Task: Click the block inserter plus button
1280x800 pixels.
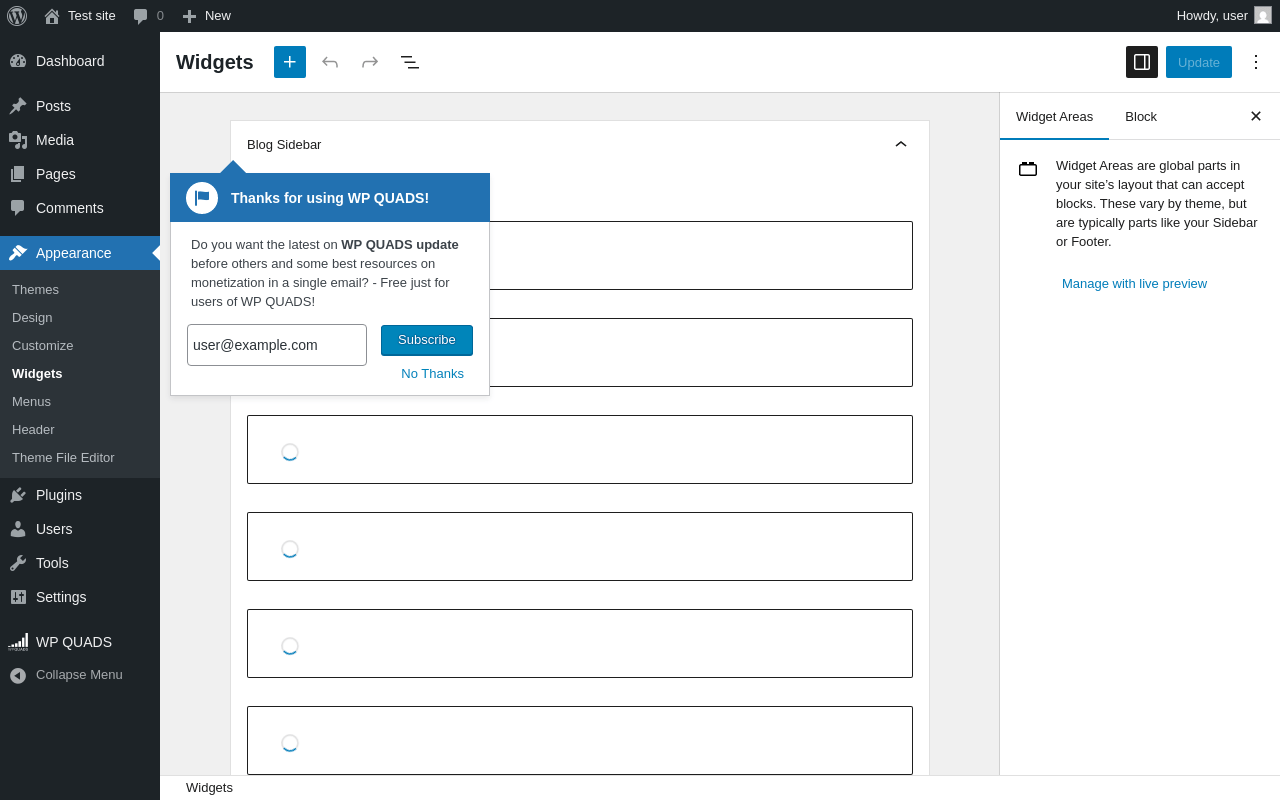Action: click(x=290, y=62)
